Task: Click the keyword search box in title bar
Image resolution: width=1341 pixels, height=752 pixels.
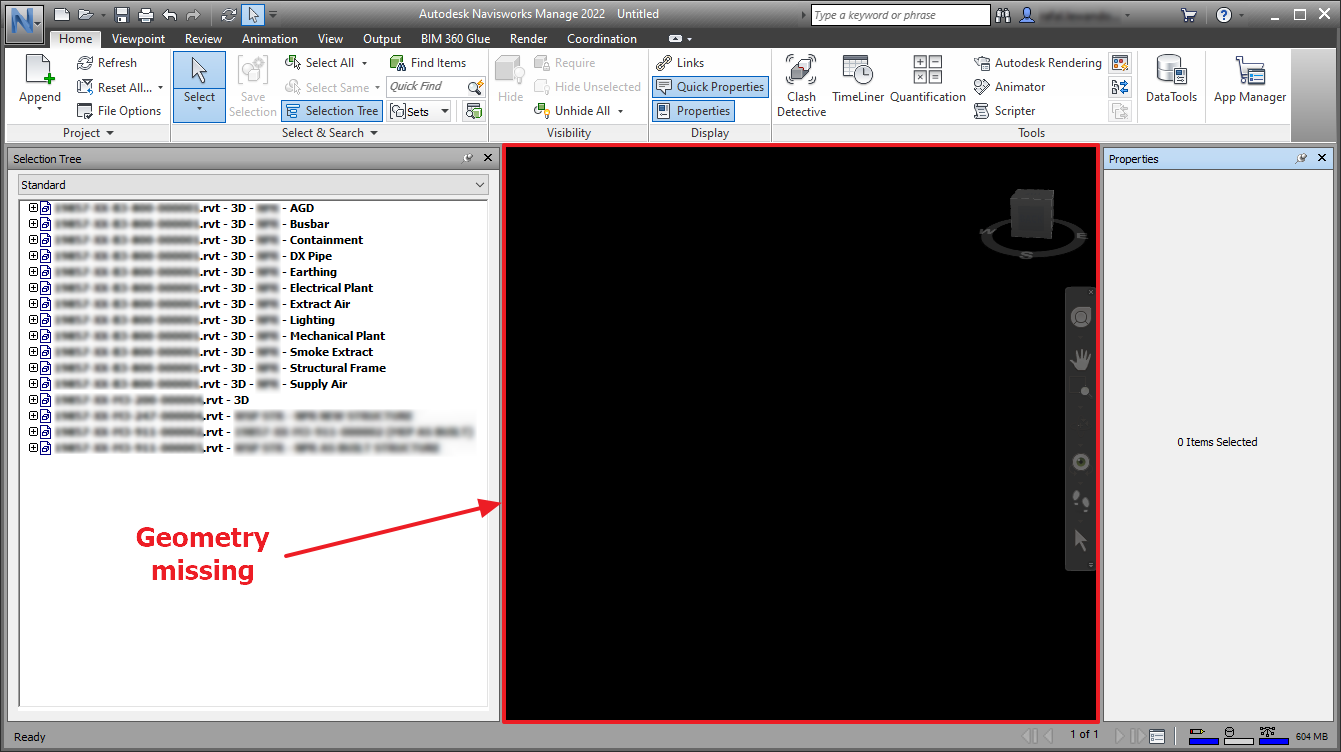Action: tap(900, 15)
